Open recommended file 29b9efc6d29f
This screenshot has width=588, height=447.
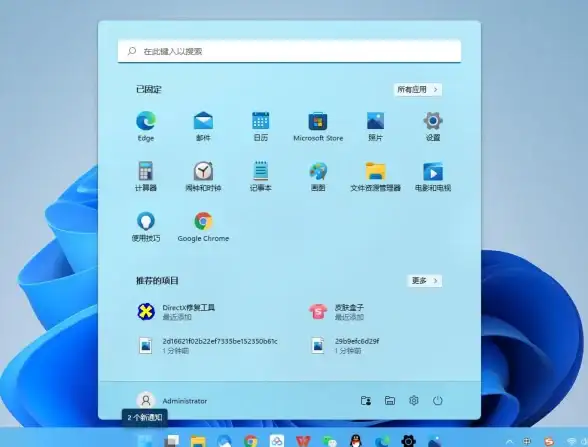click(345, 345)
